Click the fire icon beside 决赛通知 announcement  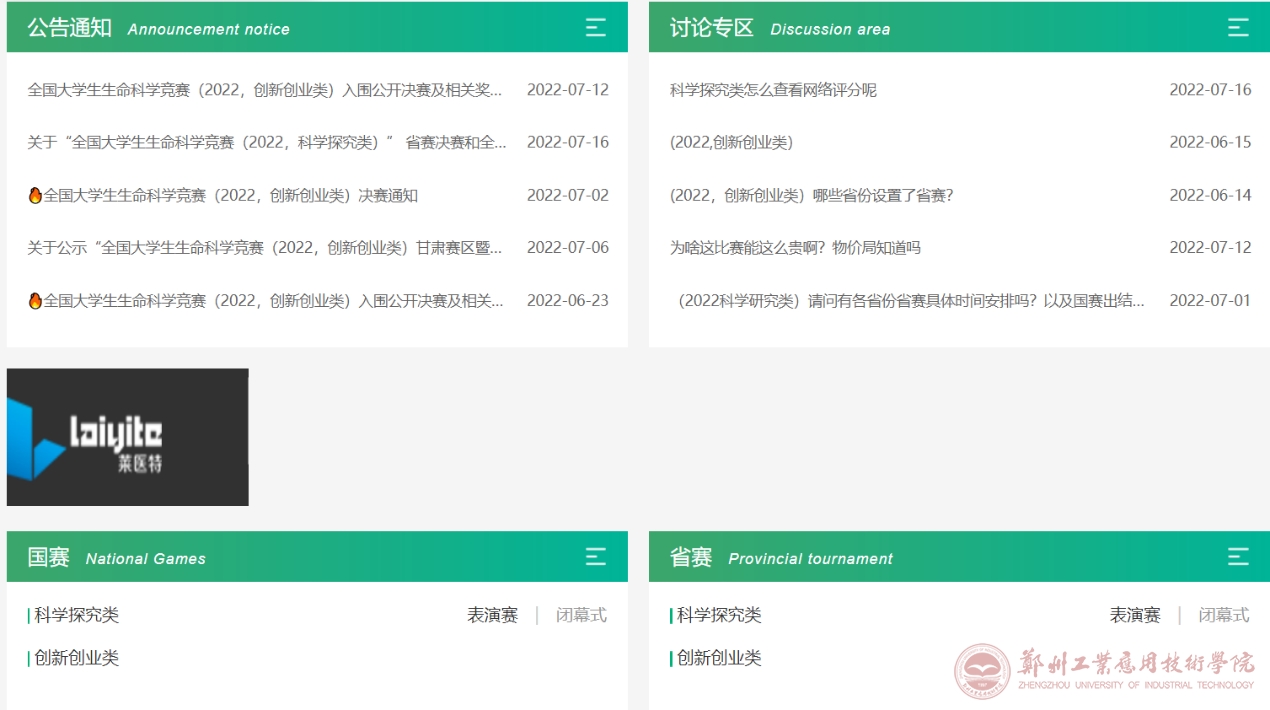(35, 195)
